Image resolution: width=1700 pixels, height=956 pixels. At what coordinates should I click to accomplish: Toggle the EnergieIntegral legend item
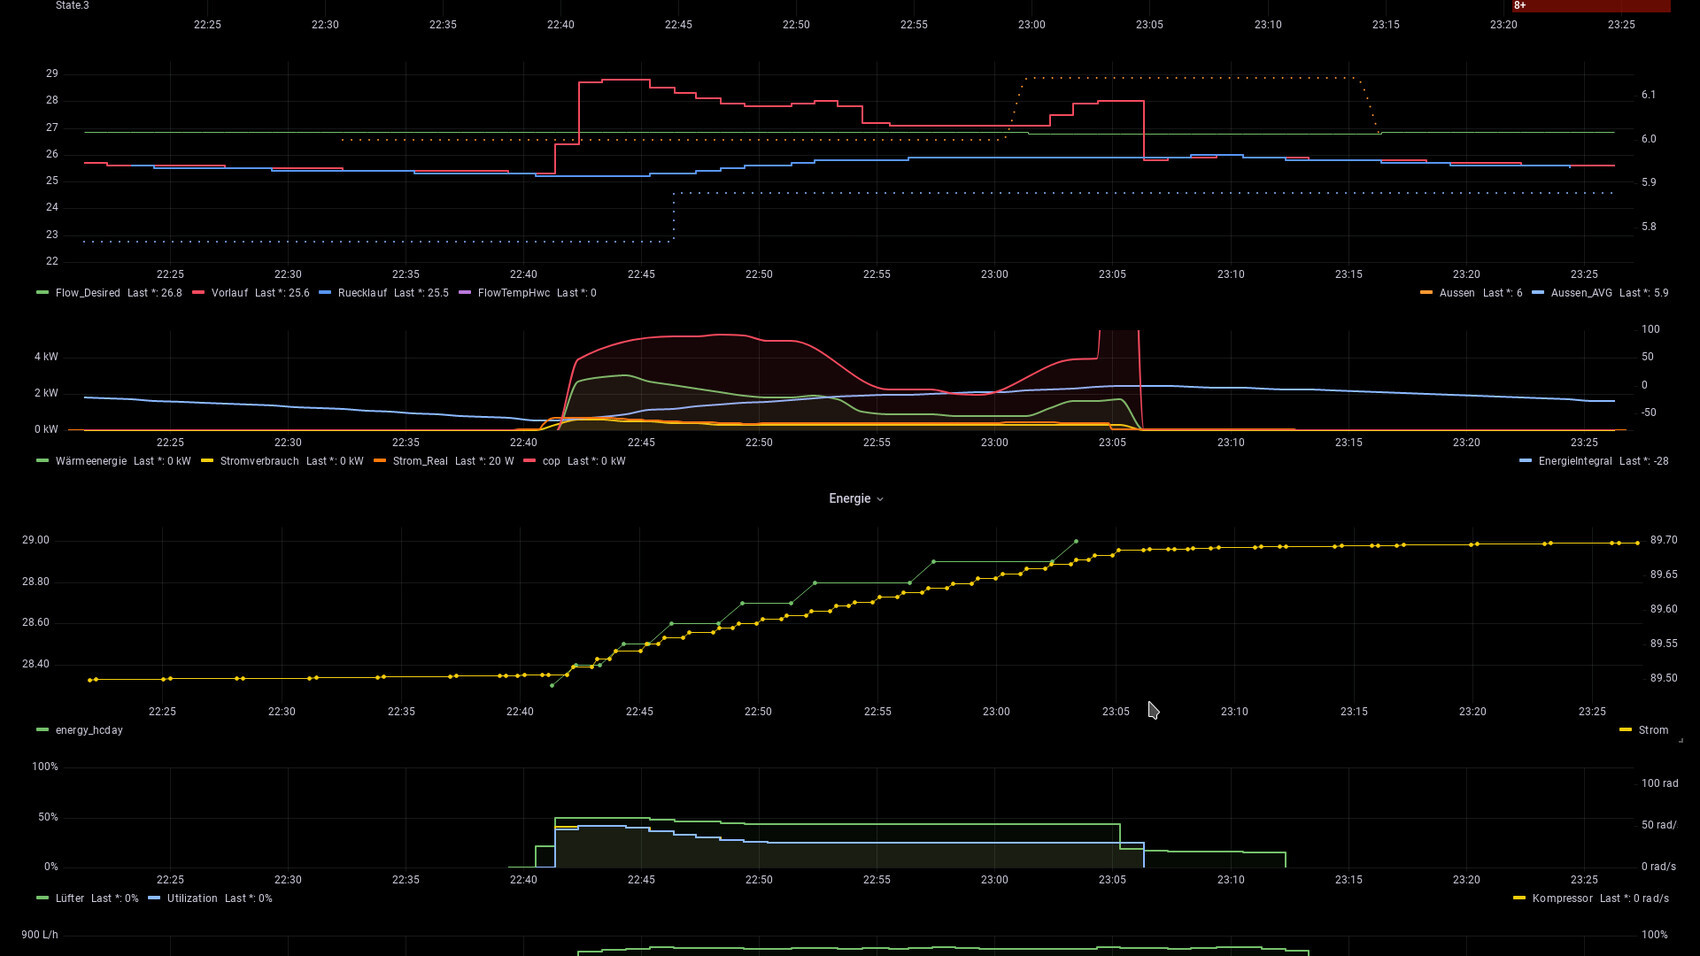click(x=1575, y=461)
